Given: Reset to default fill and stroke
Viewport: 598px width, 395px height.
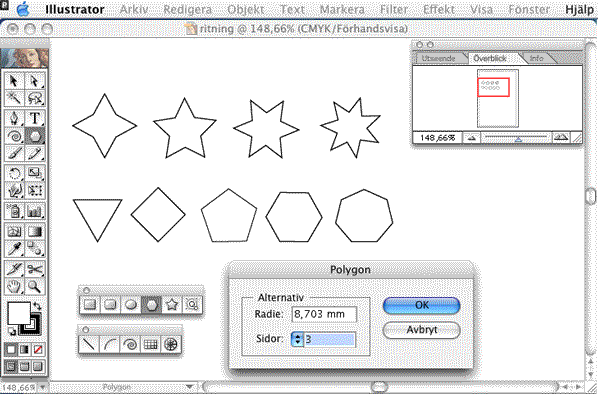Looking at the screenshot, I should click(x=12, y=332).
